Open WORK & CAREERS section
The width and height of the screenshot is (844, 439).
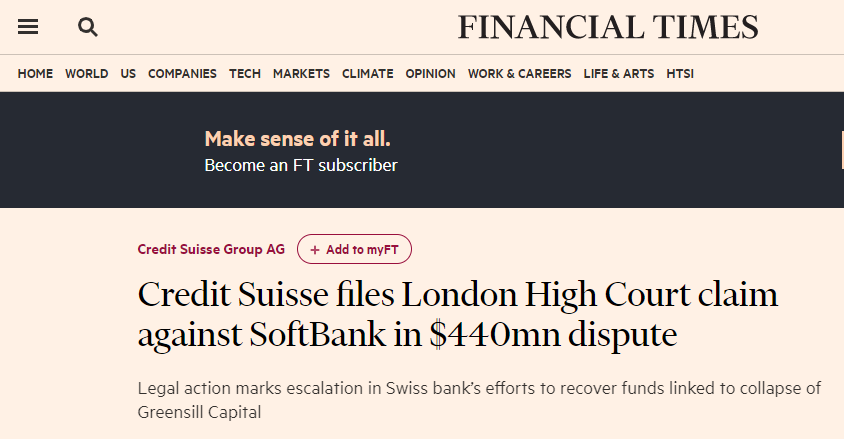coord(519,74)
